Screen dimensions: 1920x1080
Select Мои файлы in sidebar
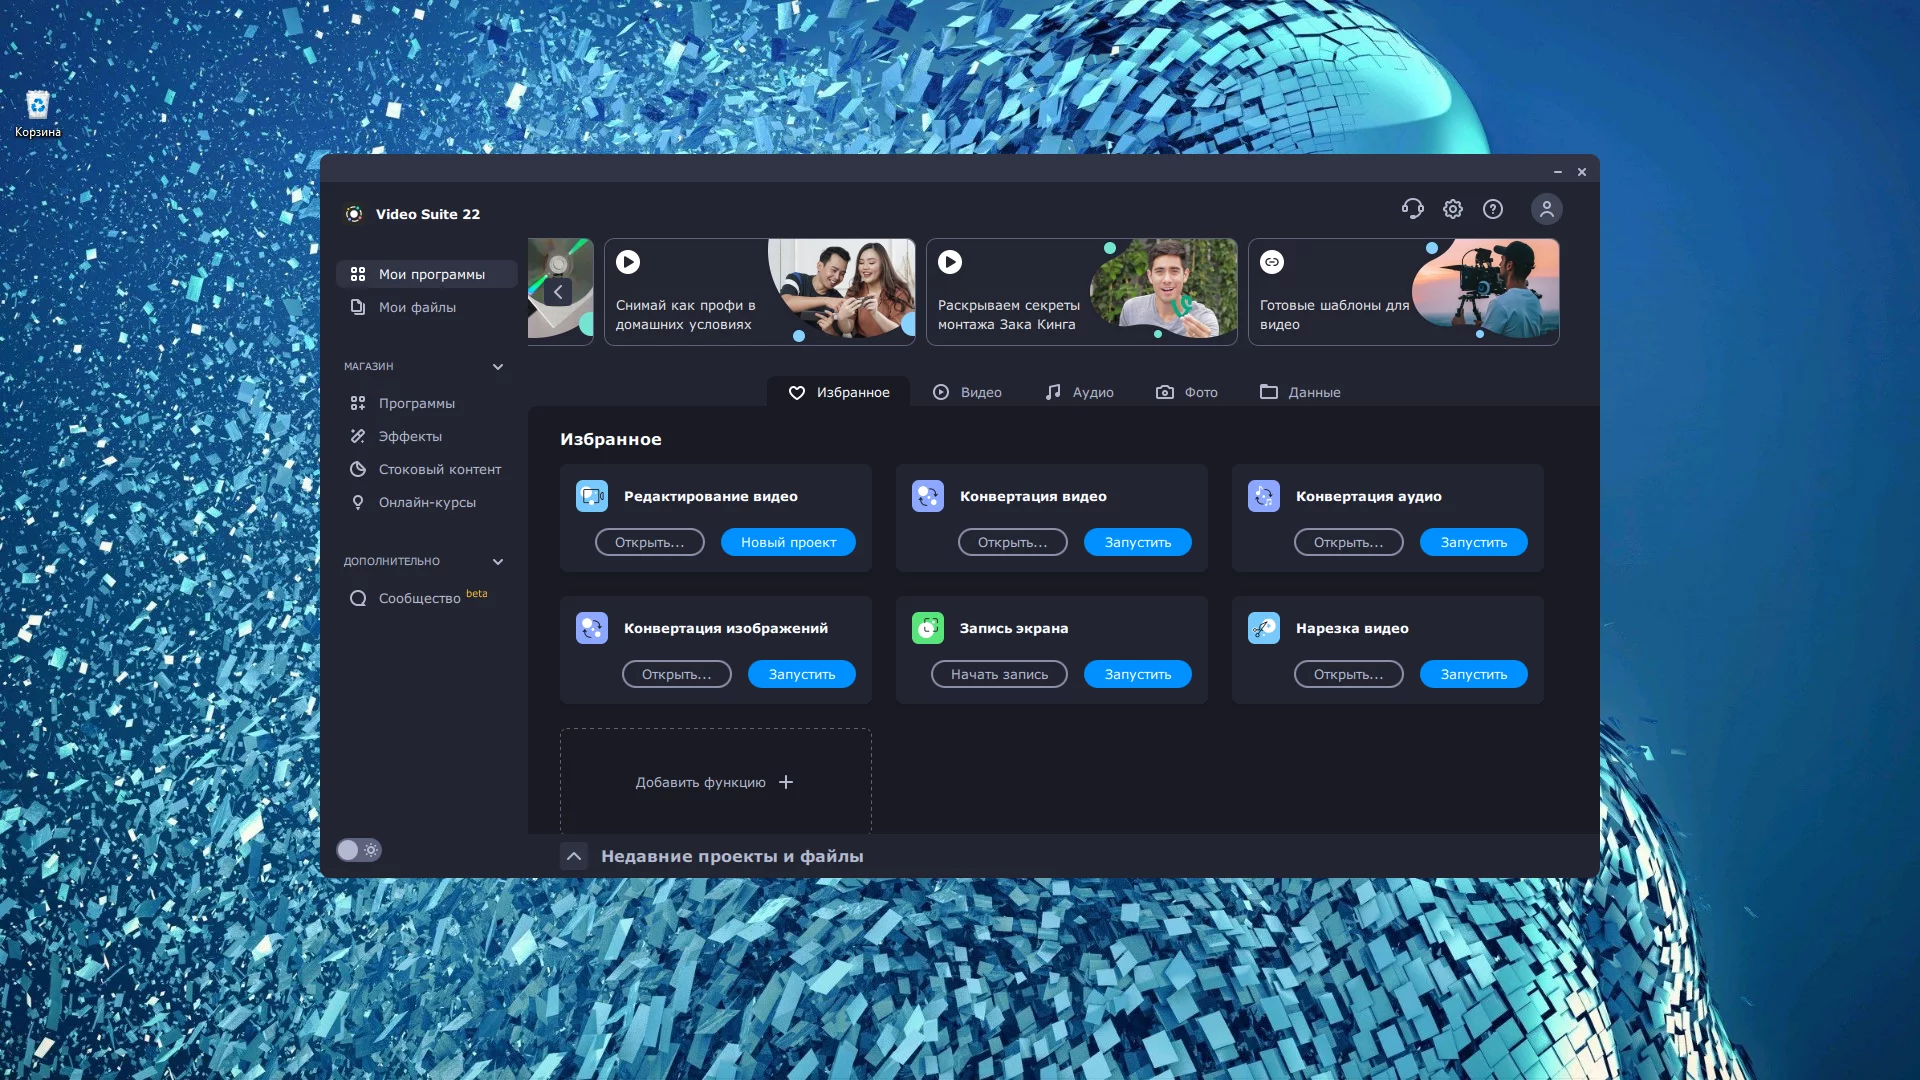point(427,307)
